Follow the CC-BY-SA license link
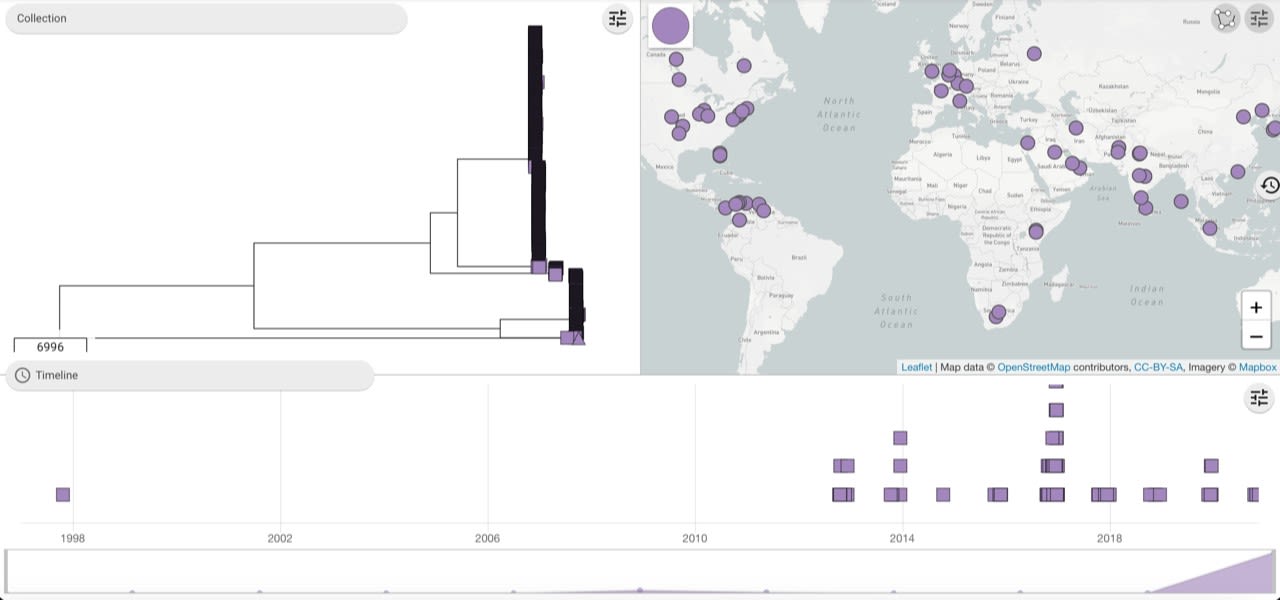This screenshot has height=600, width=1280. click(1158, 367)
